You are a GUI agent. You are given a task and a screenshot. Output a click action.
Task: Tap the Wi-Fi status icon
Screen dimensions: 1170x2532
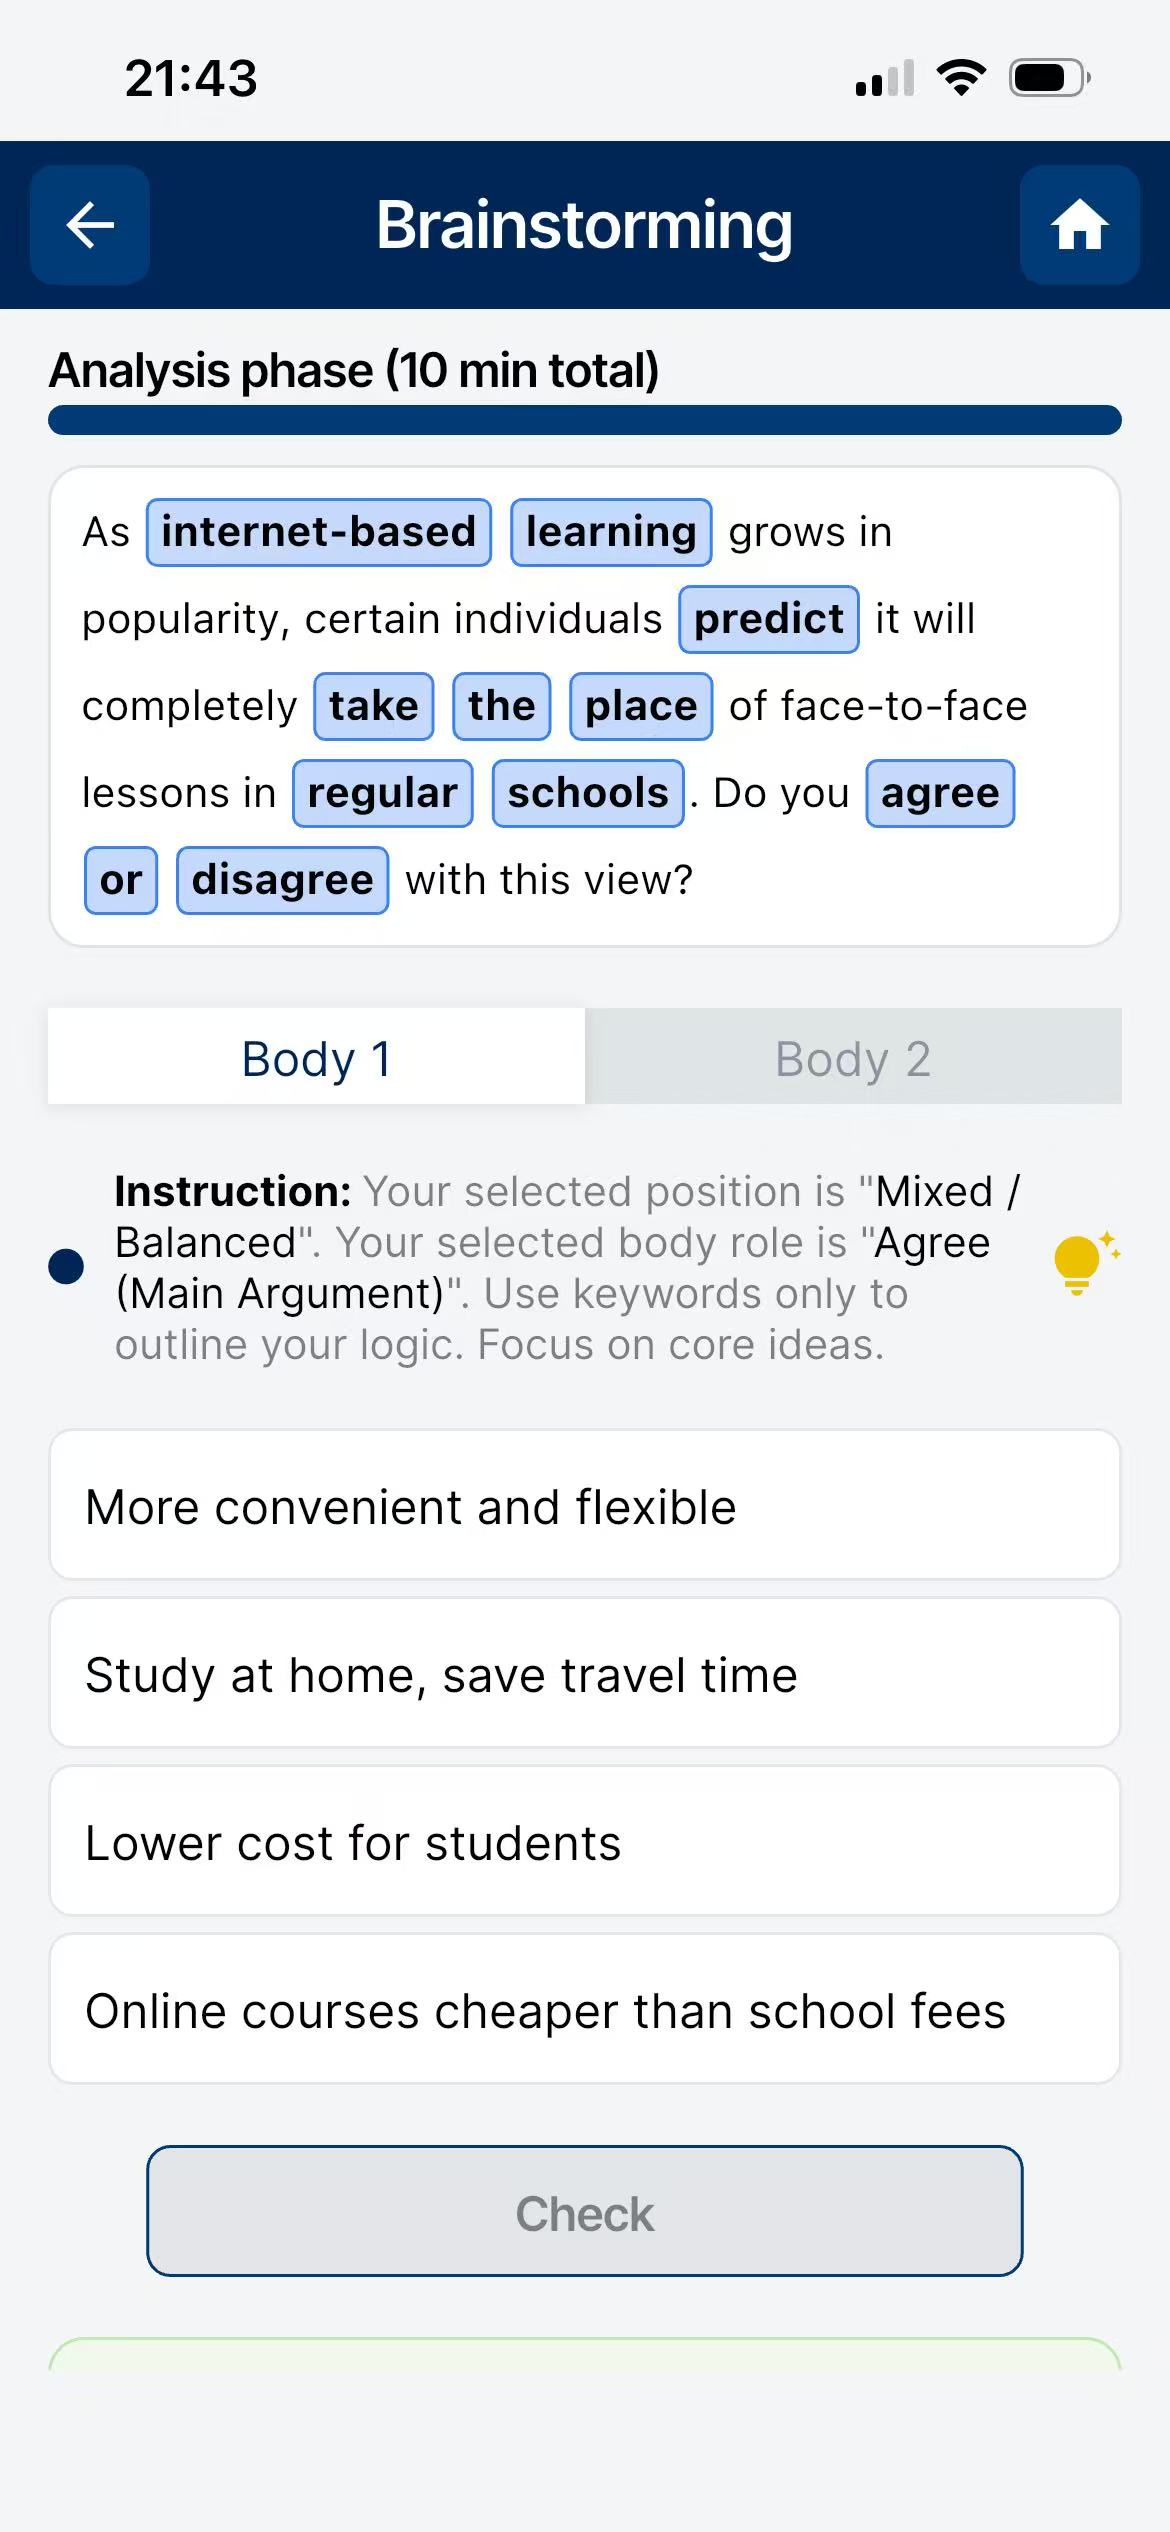click(x=961, y=78)
